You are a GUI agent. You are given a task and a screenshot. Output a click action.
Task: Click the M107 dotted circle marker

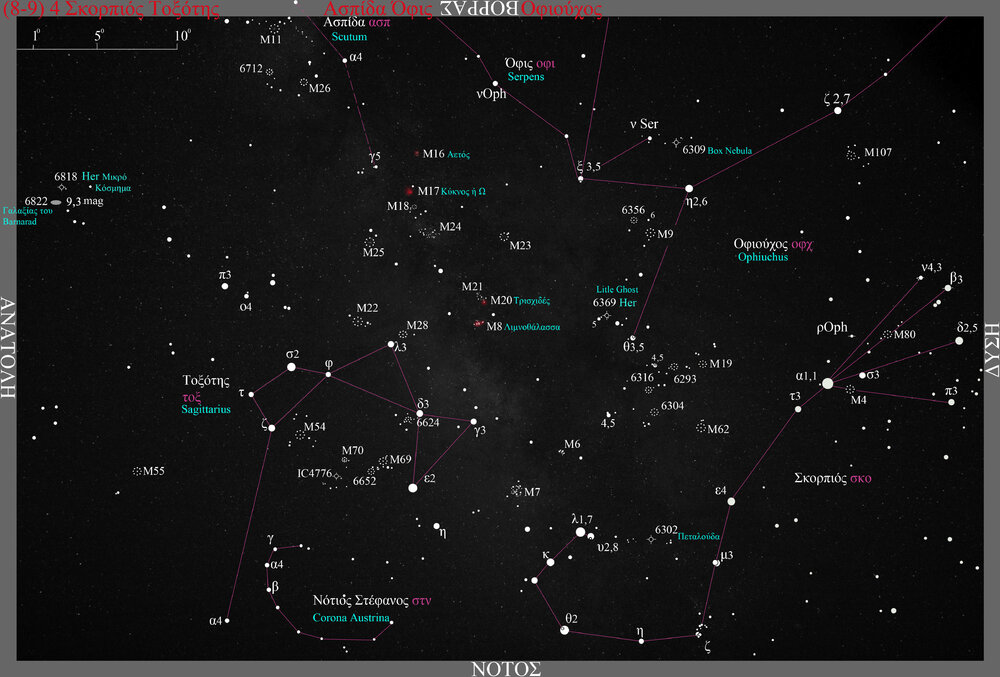click(x=851, y=155)
